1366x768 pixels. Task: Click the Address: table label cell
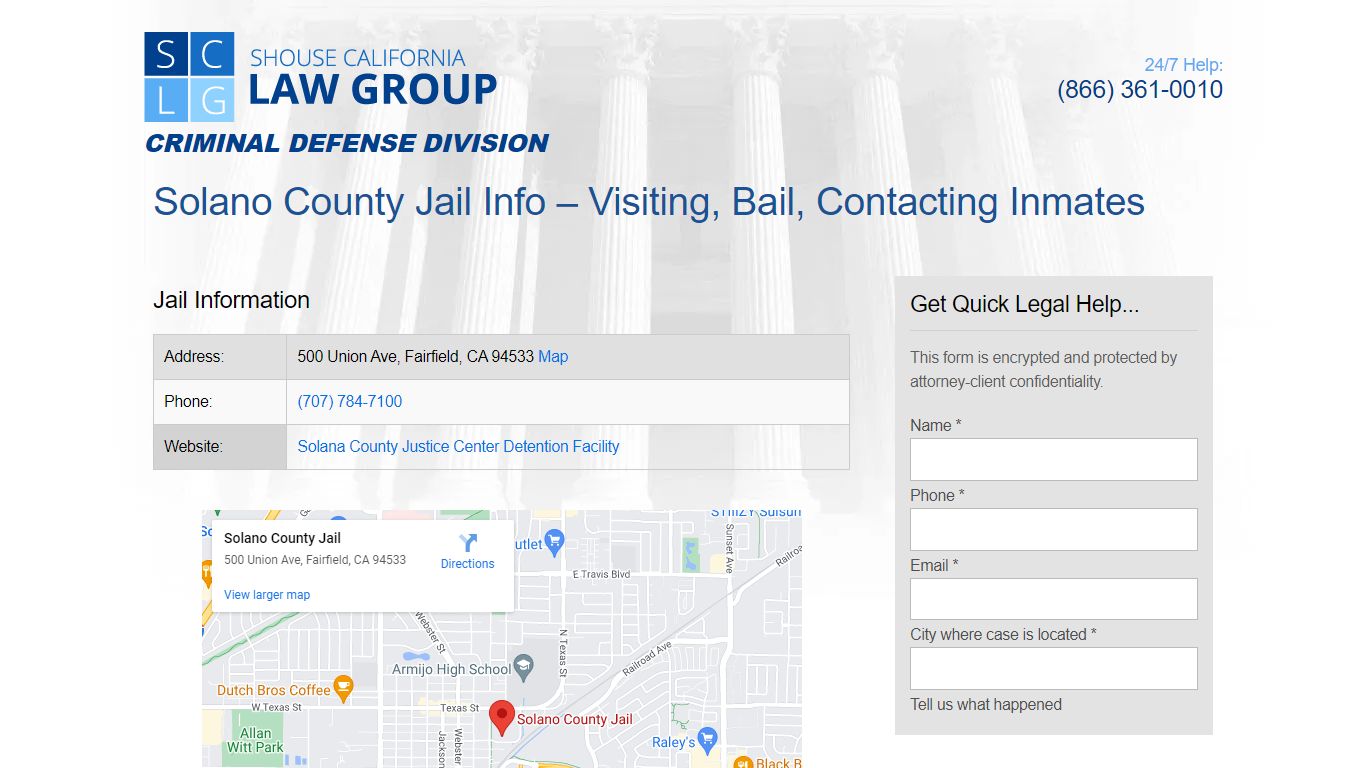220,357
